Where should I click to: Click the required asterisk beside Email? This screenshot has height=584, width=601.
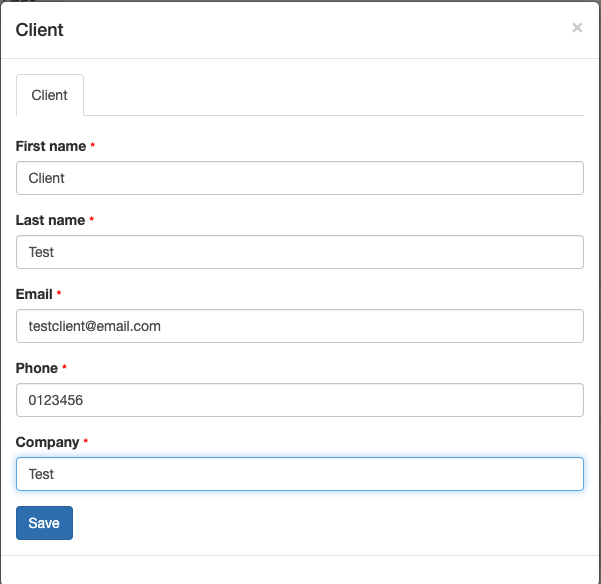point(59,294)
